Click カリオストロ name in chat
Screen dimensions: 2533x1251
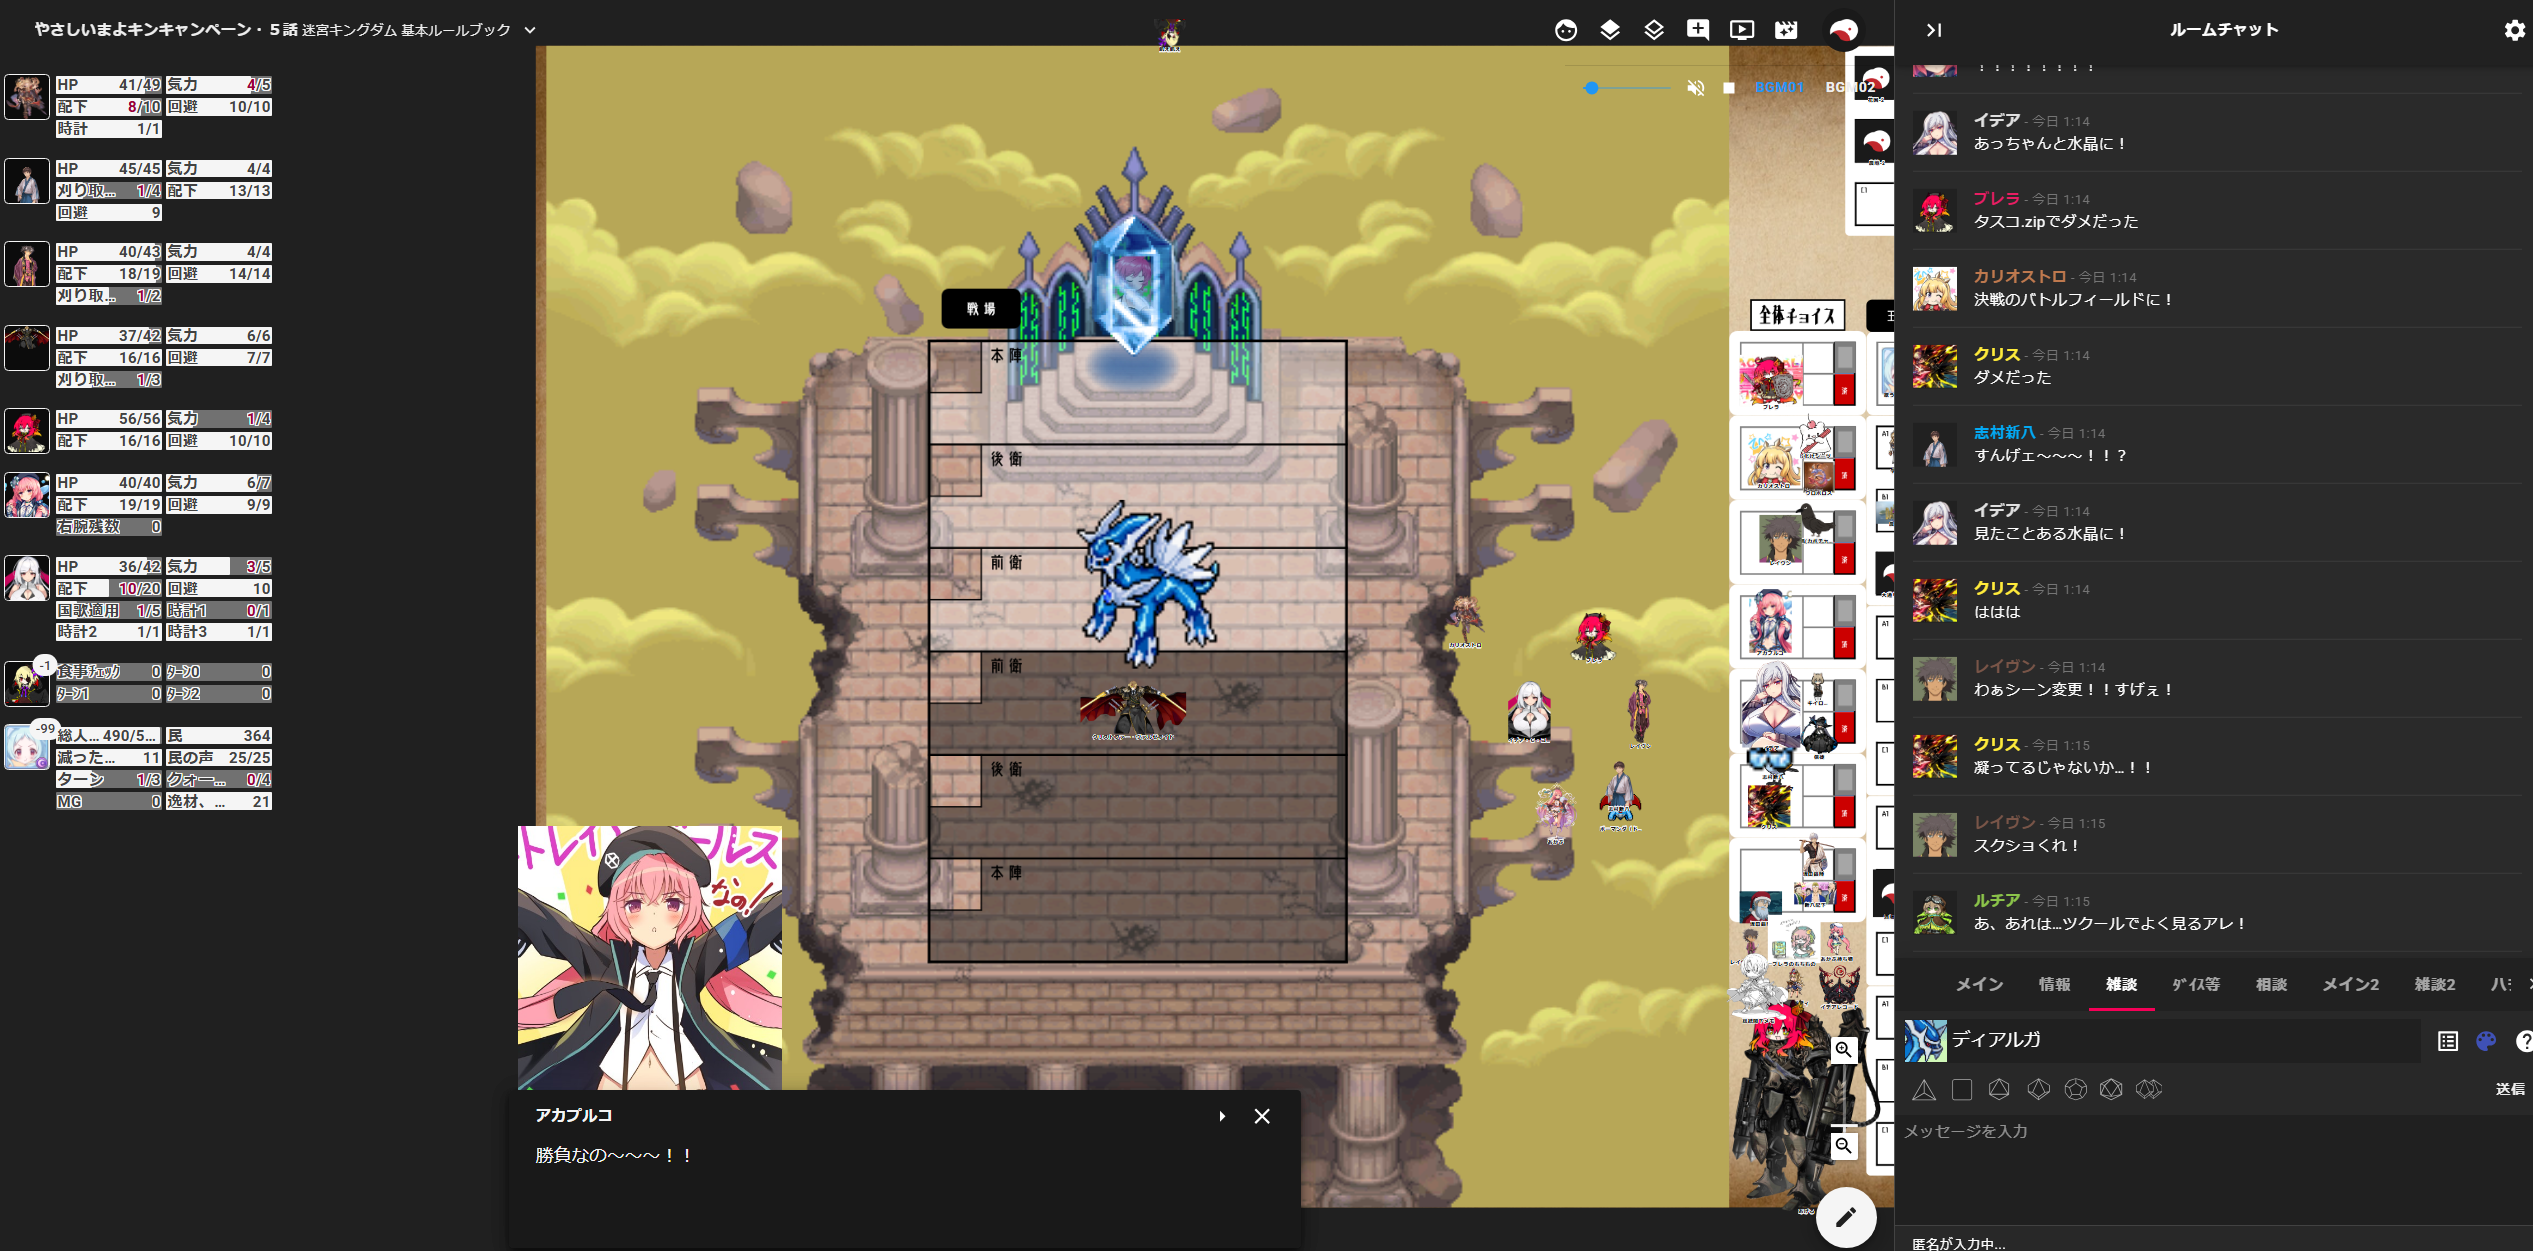pyautogui.click(x=2019, y=277)
